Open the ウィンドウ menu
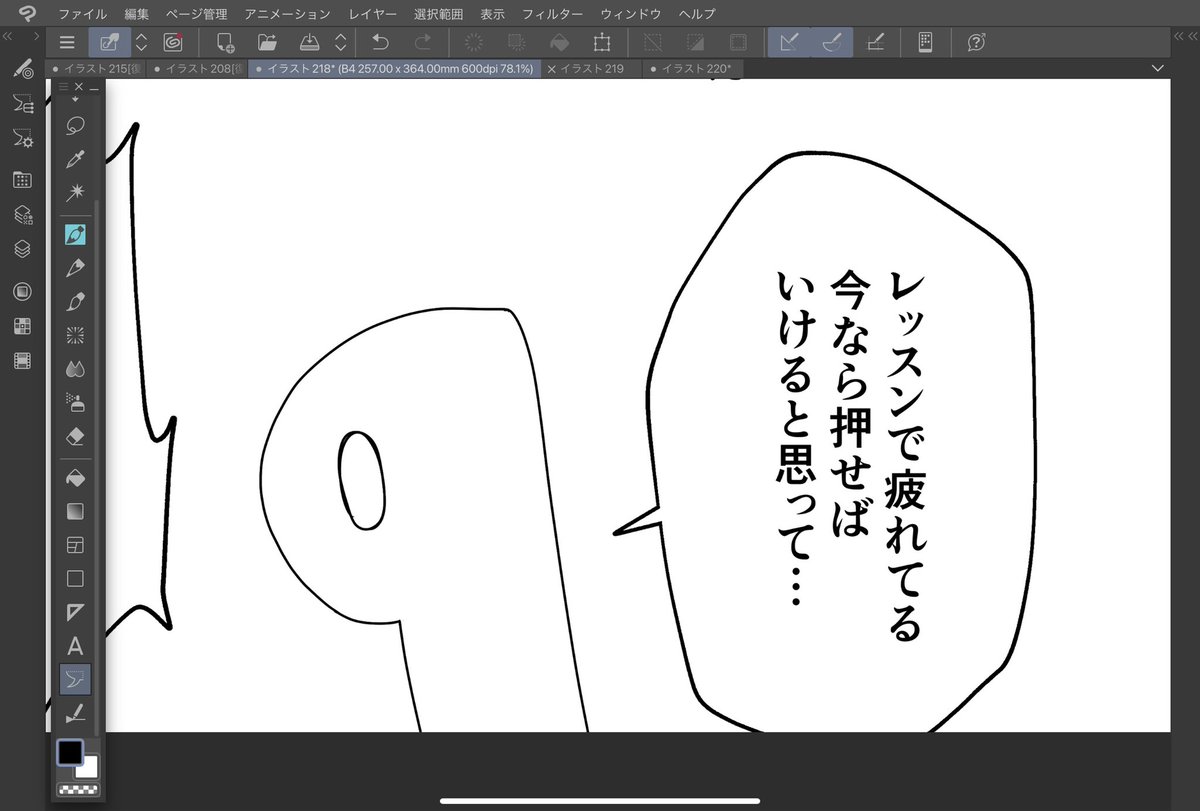The image size is (1200, 811). (630, 14)
